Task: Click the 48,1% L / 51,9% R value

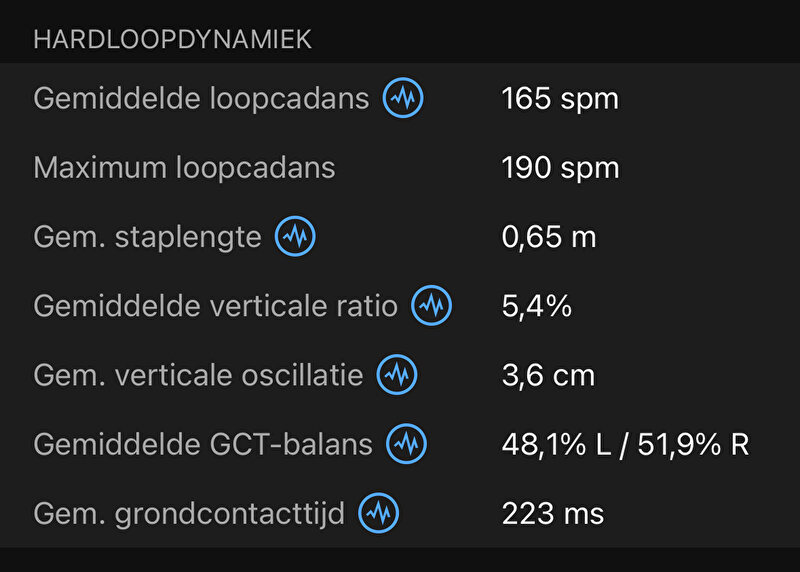Action: 626,444
